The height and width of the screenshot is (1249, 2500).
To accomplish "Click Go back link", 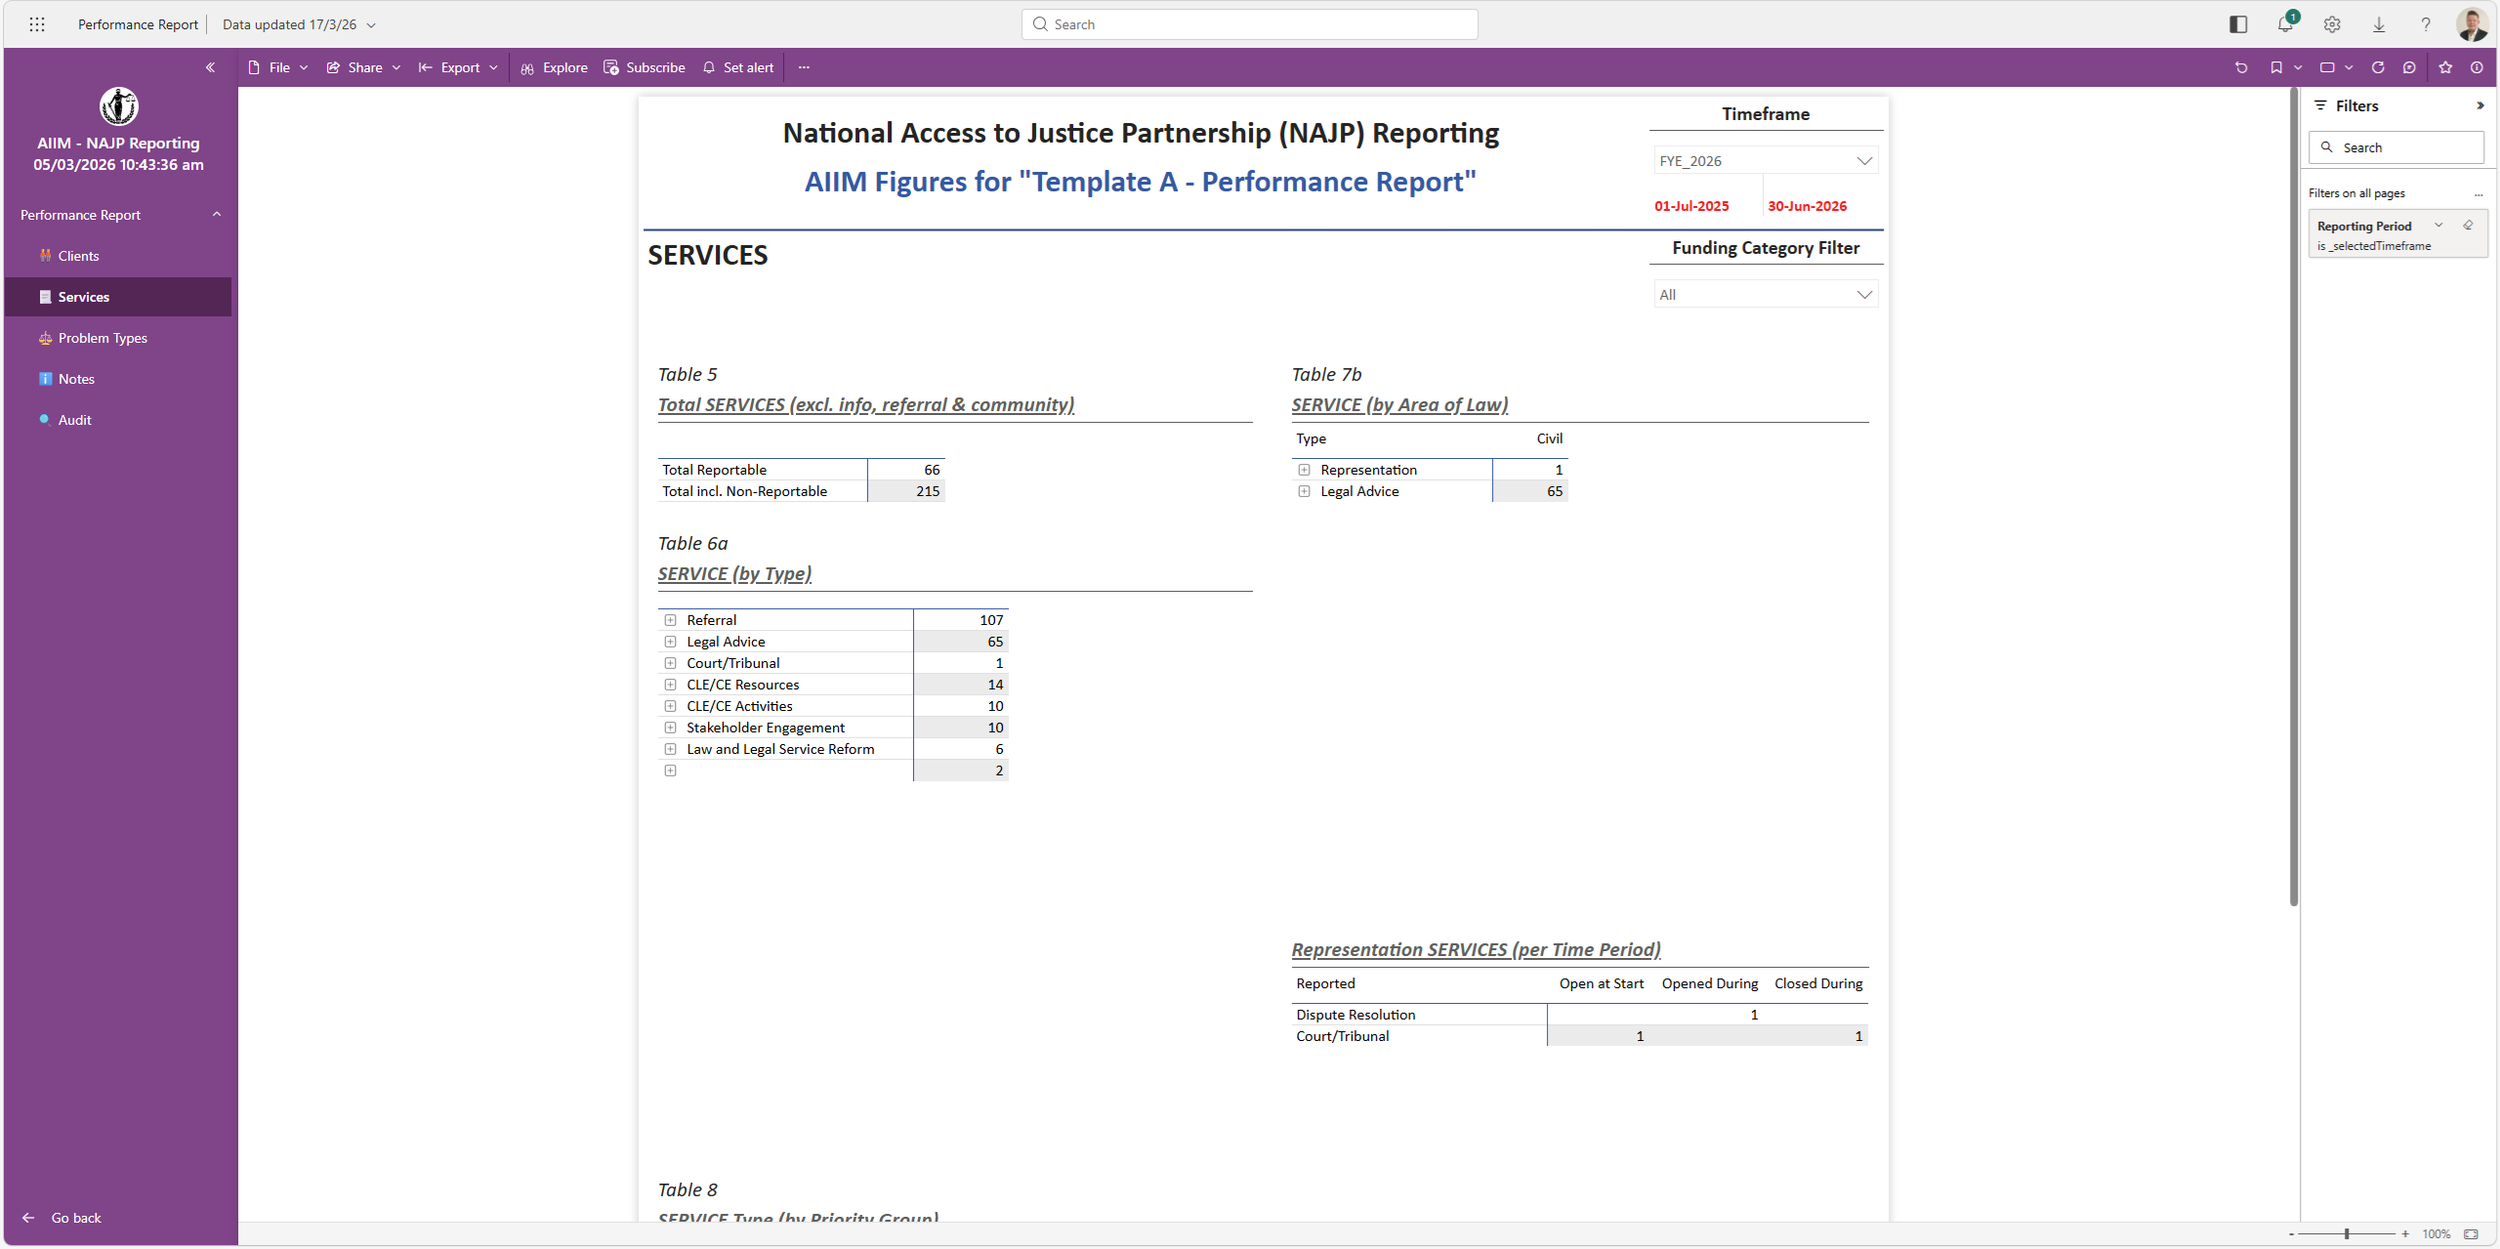I will click(x=75, y=1218).
